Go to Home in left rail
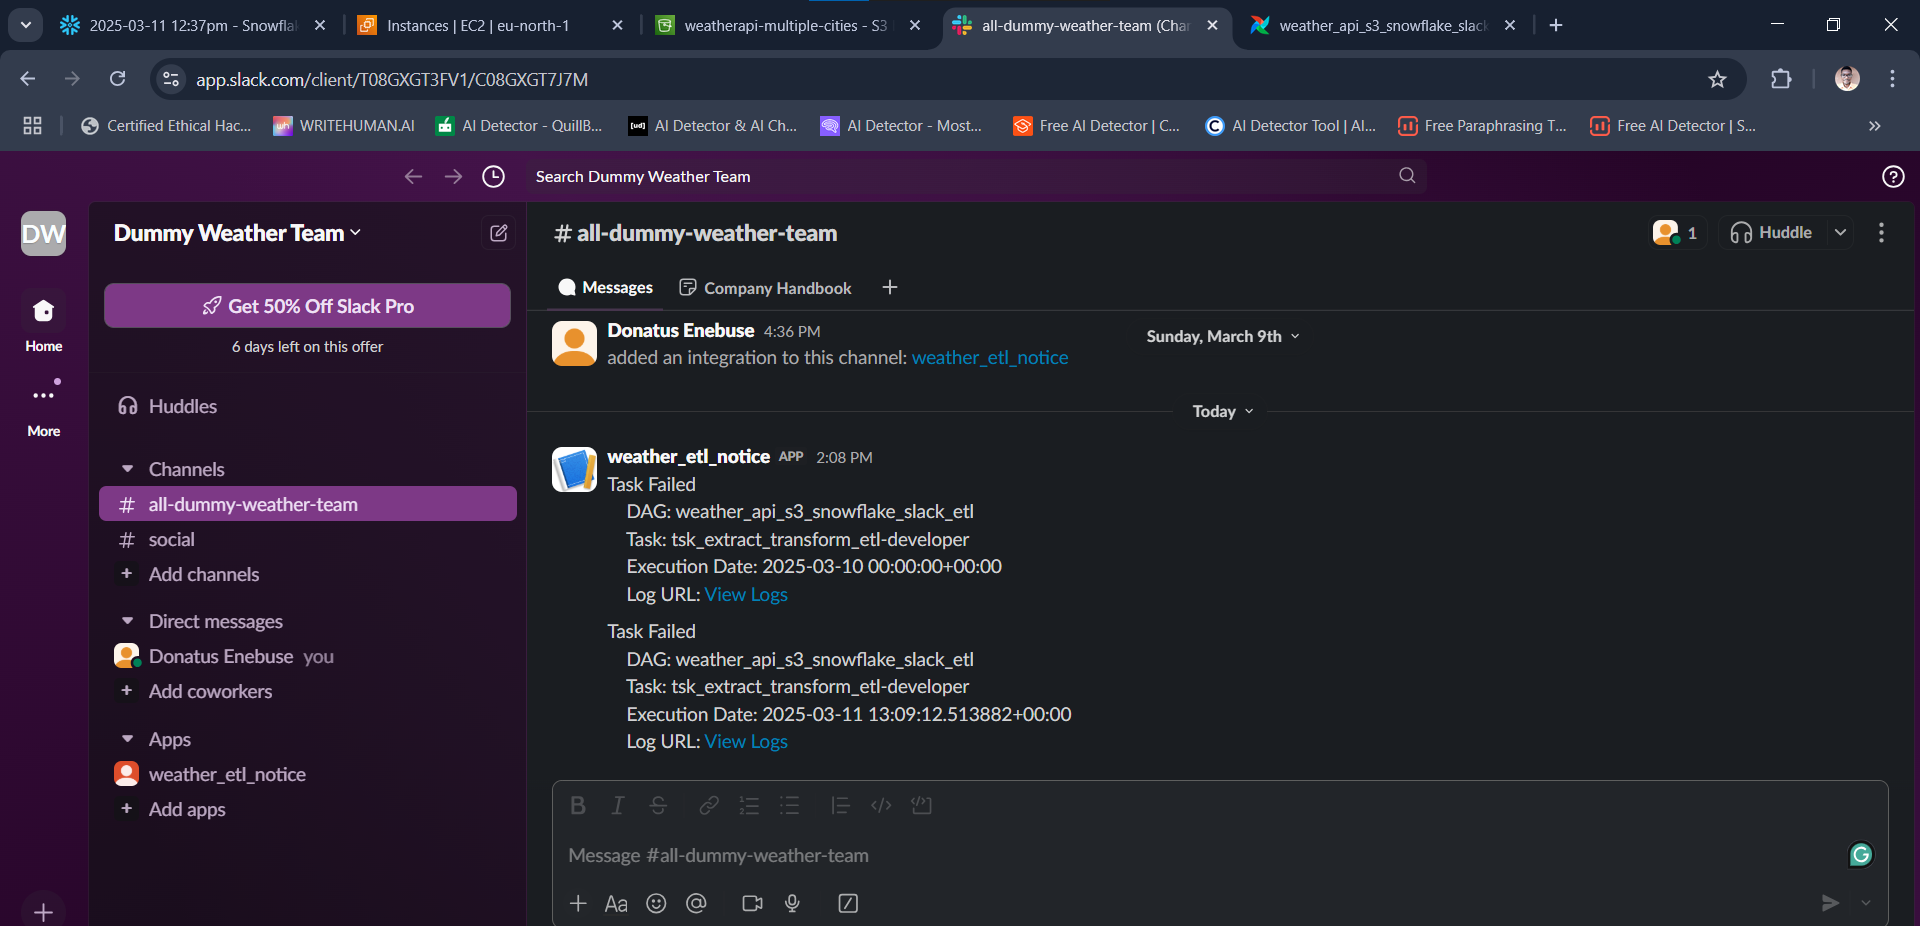 [43, 324]
